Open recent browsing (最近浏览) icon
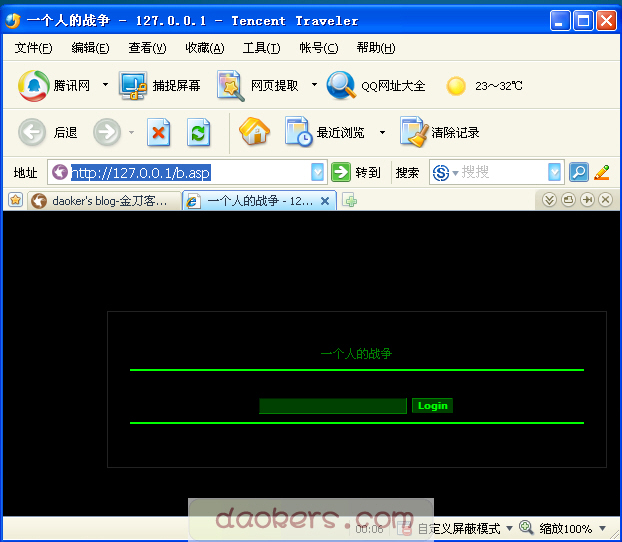The width and height of the screenshot is (622, 542). point(299,131)
